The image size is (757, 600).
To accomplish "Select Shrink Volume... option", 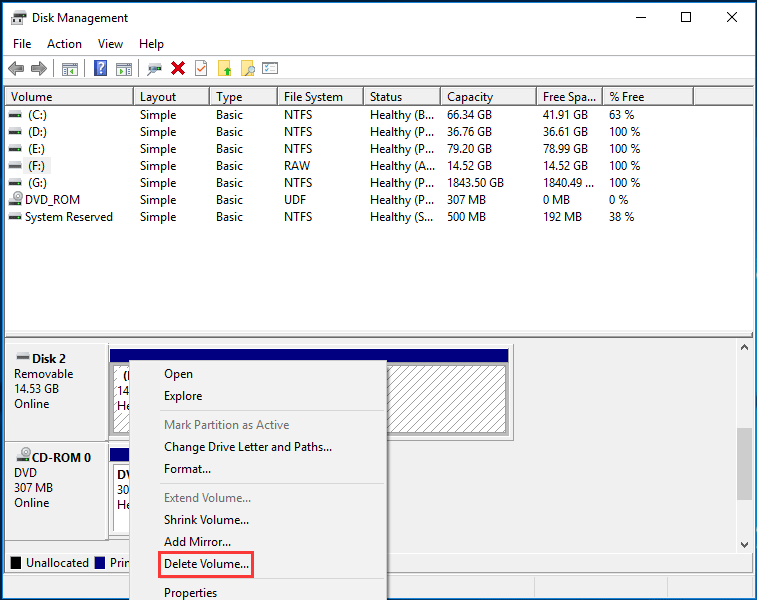I will pyautogui.click(x=206, y=520).
